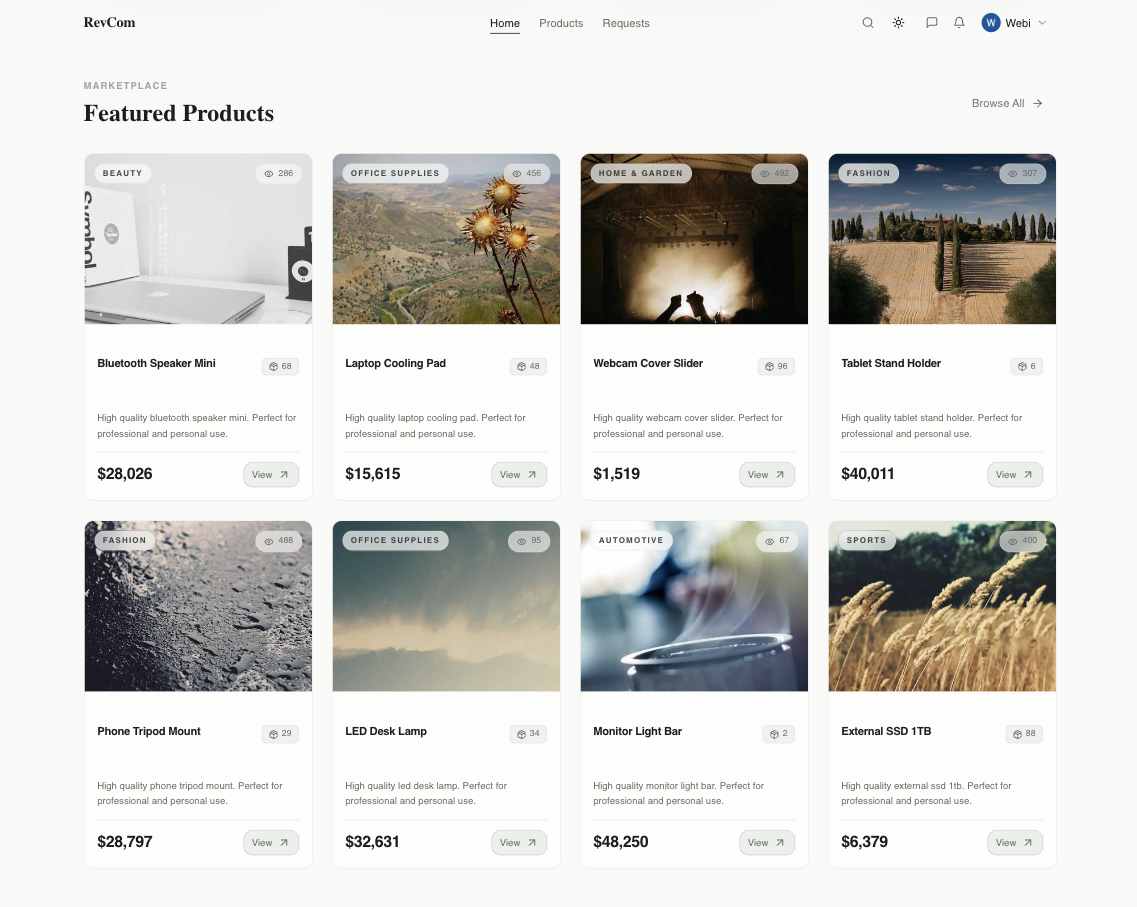This screenshot has width=1137, height=907.
Task: Select the Automotive category badge
Action: 631,540
